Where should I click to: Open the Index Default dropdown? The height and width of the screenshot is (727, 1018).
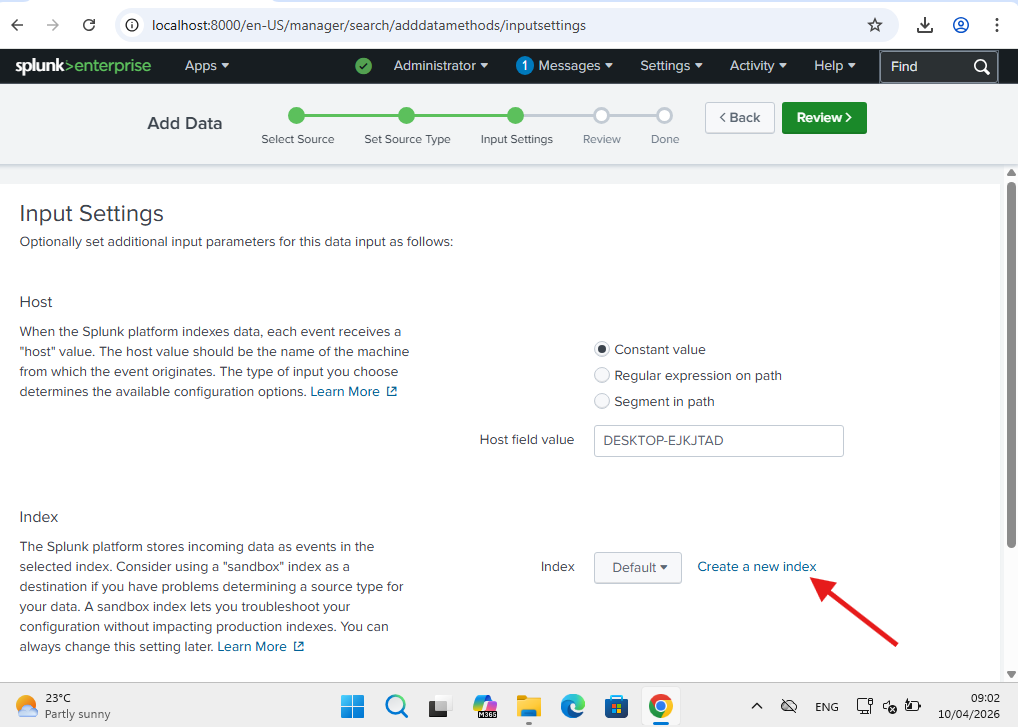(638, 568)
